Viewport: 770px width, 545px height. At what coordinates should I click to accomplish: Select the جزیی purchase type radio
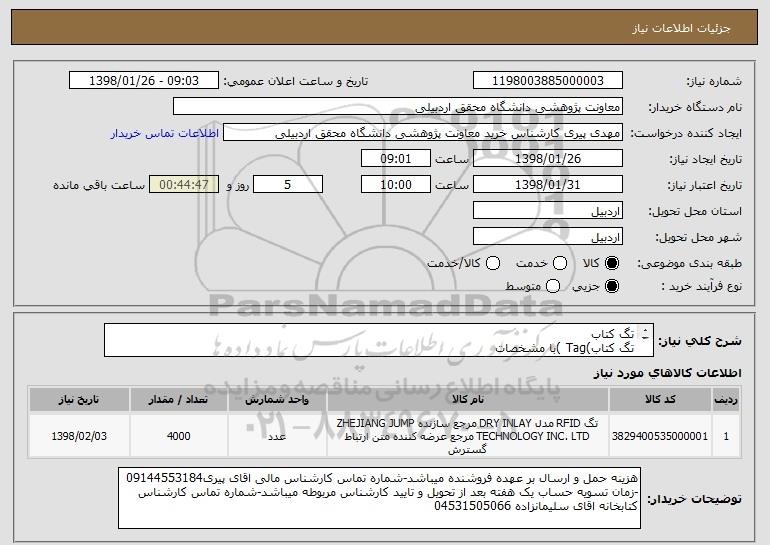(x=612, y=286)
